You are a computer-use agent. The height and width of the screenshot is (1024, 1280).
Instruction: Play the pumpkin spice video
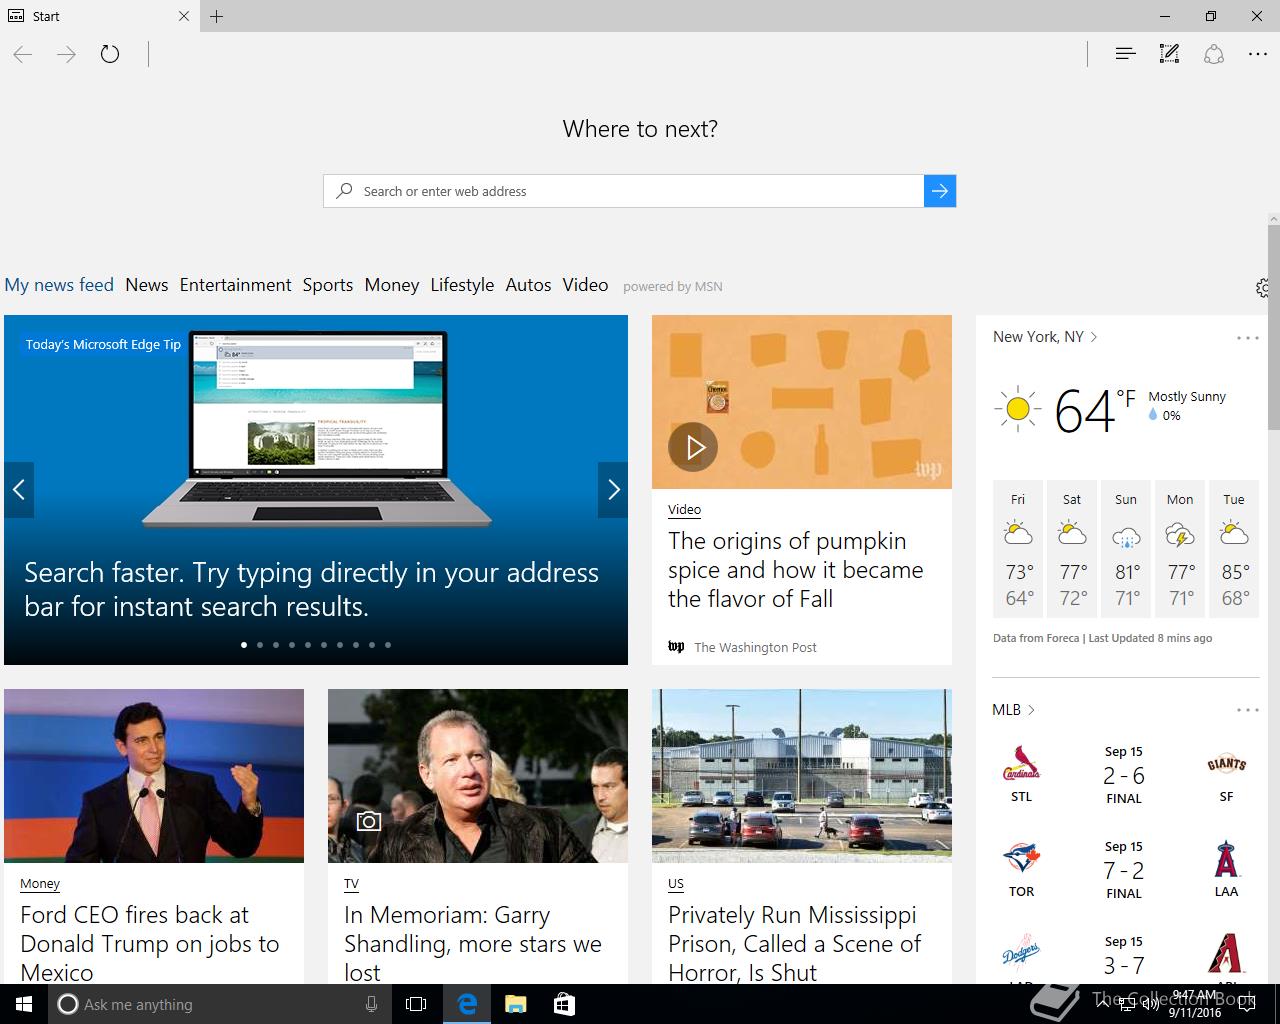693,447
